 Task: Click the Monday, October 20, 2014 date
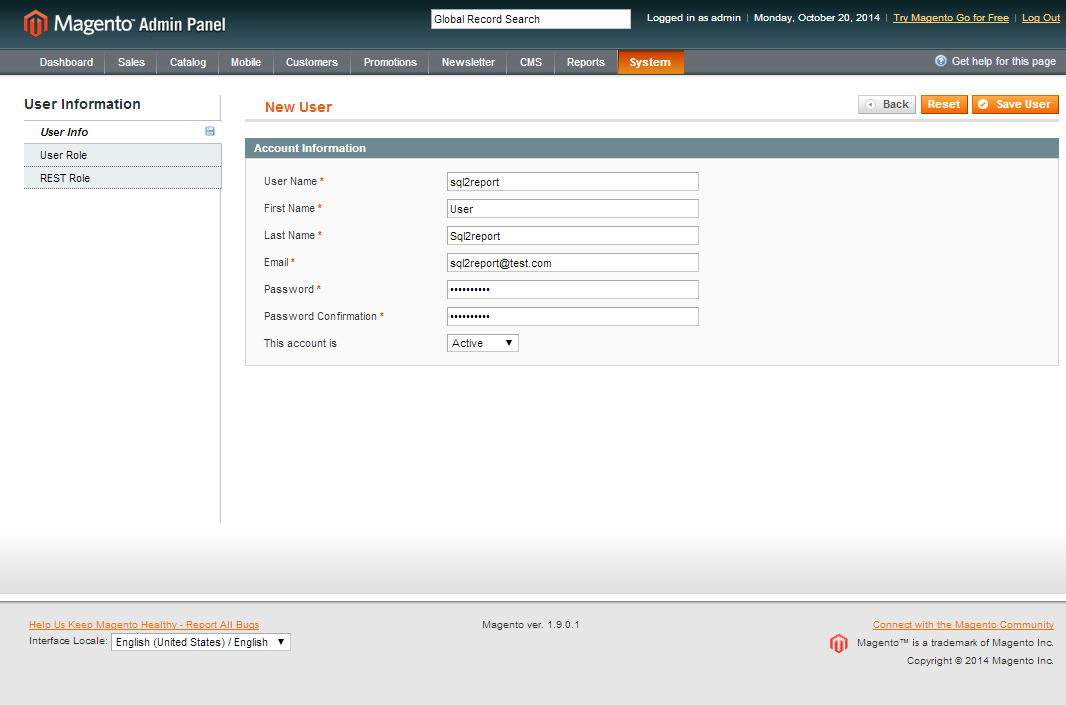click(816, 18)
